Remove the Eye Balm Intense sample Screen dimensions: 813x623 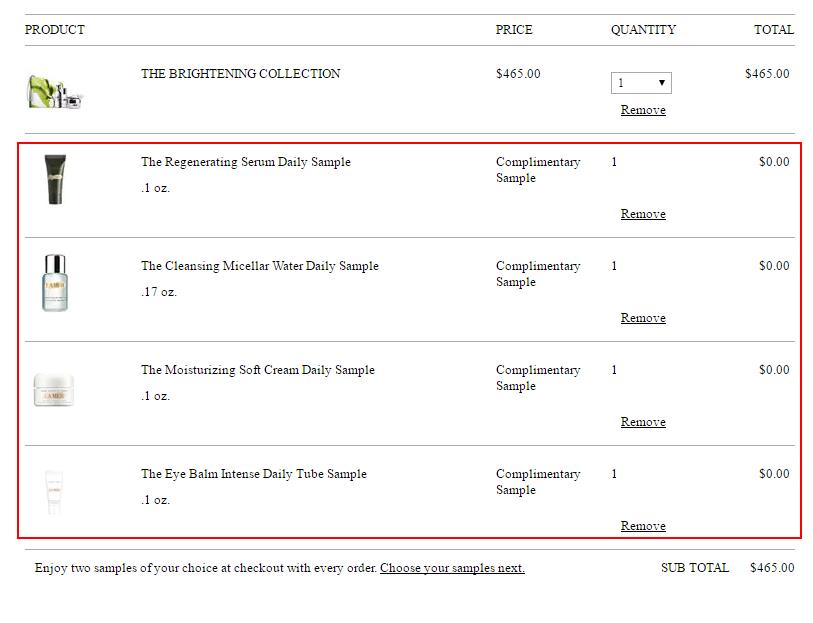pyautogui.click(x=643, y=526)
